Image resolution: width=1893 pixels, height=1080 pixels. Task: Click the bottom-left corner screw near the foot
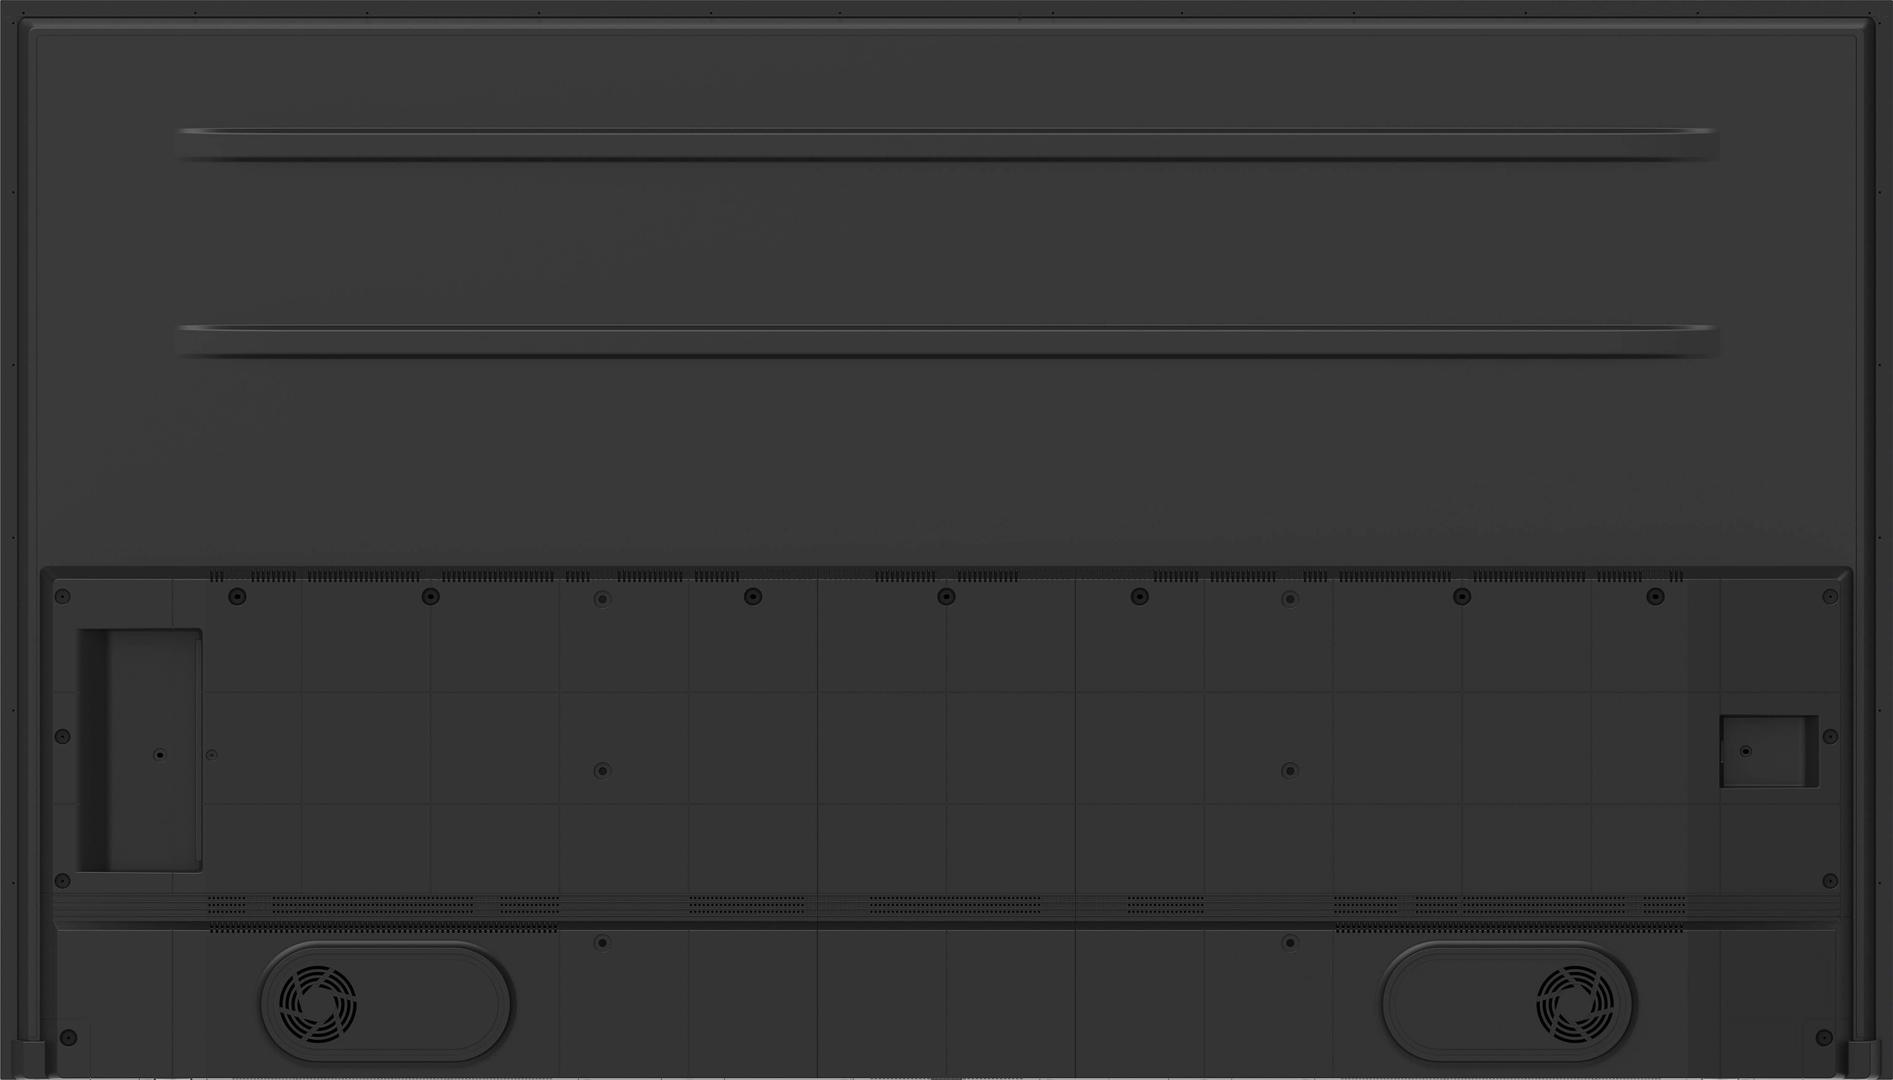[68, 1037]
